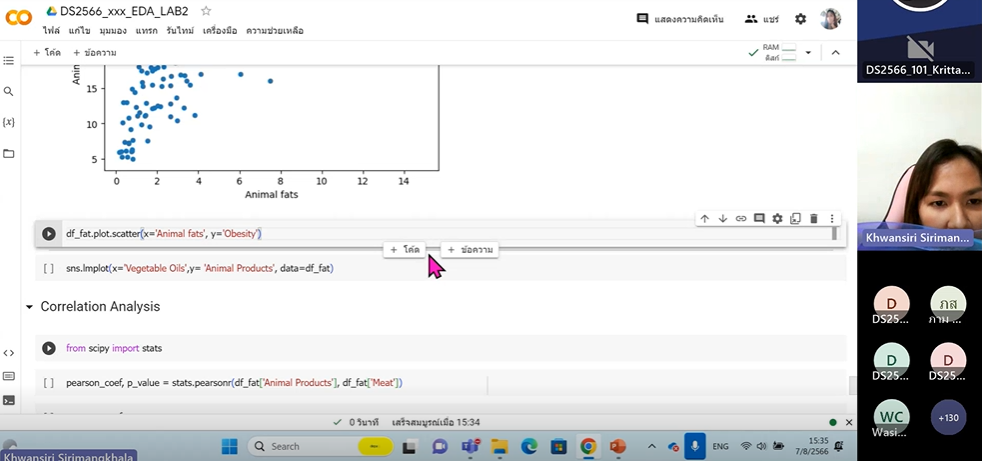The height and width of the screenshot is (461, 982).
Task: Open the table of contents sidebar
Action: tap(9, 61)
